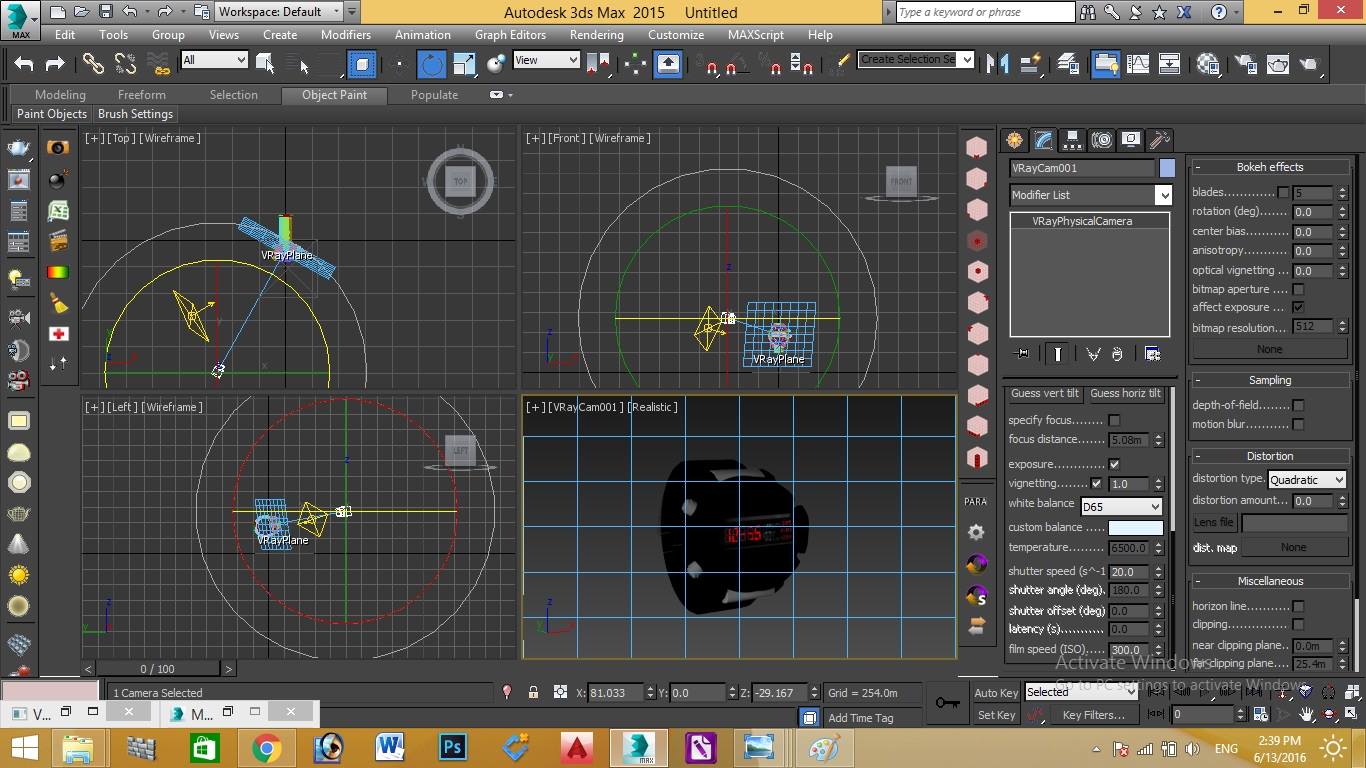Click the Key Filters... button

pyautogui.click(x=1094, y=715)
